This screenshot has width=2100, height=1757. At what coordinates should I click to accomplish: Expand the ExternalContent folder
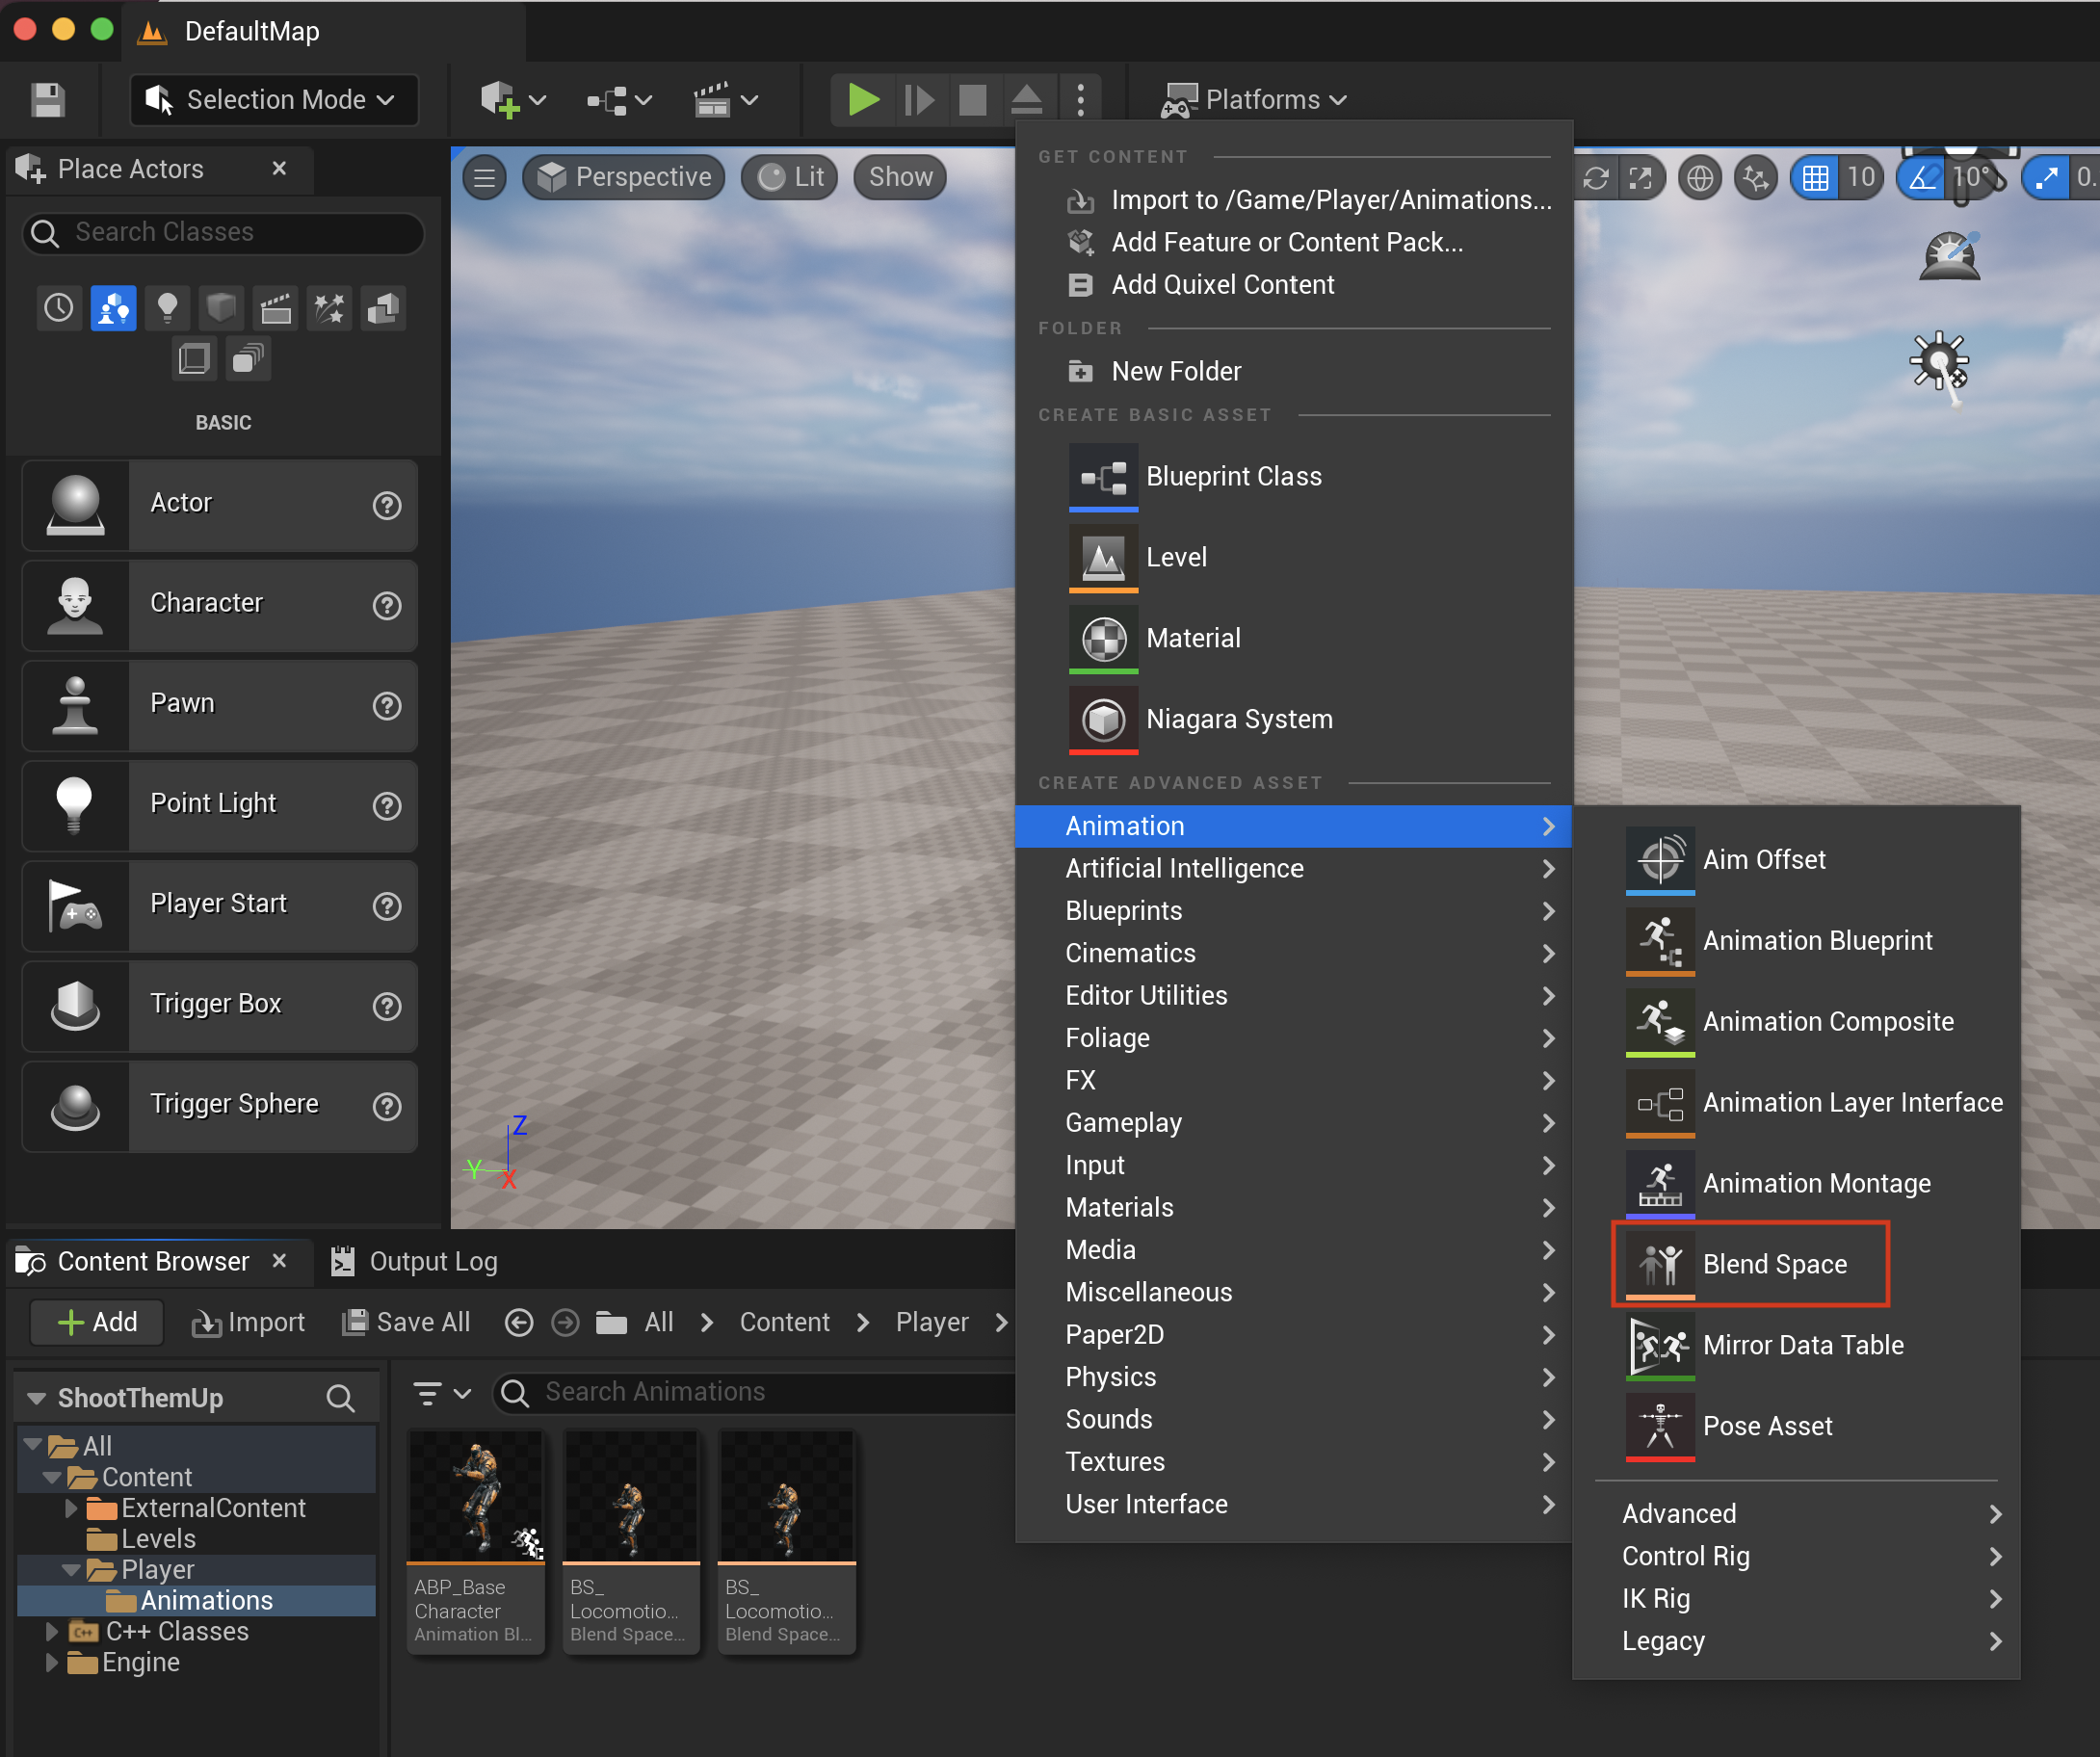pos(70,1508)
